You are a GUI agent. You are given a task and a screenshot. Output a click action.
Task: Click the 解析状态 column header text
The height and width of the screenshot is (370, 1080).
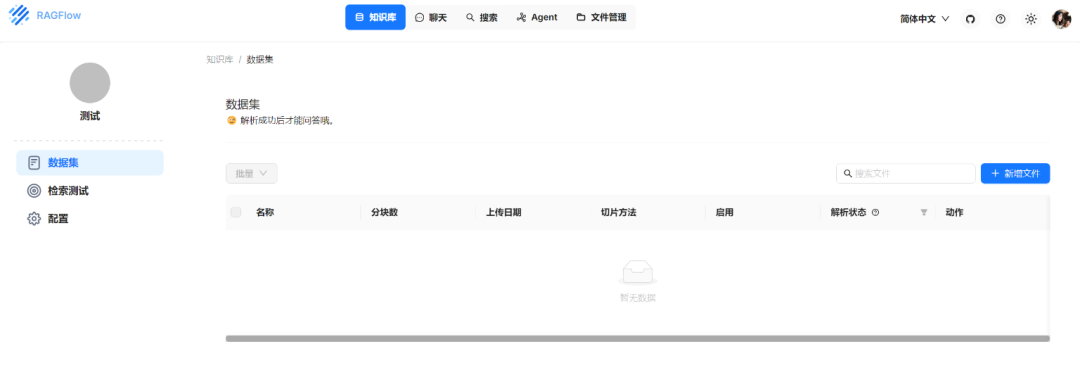pyautogui.click(x=849, y=212)
